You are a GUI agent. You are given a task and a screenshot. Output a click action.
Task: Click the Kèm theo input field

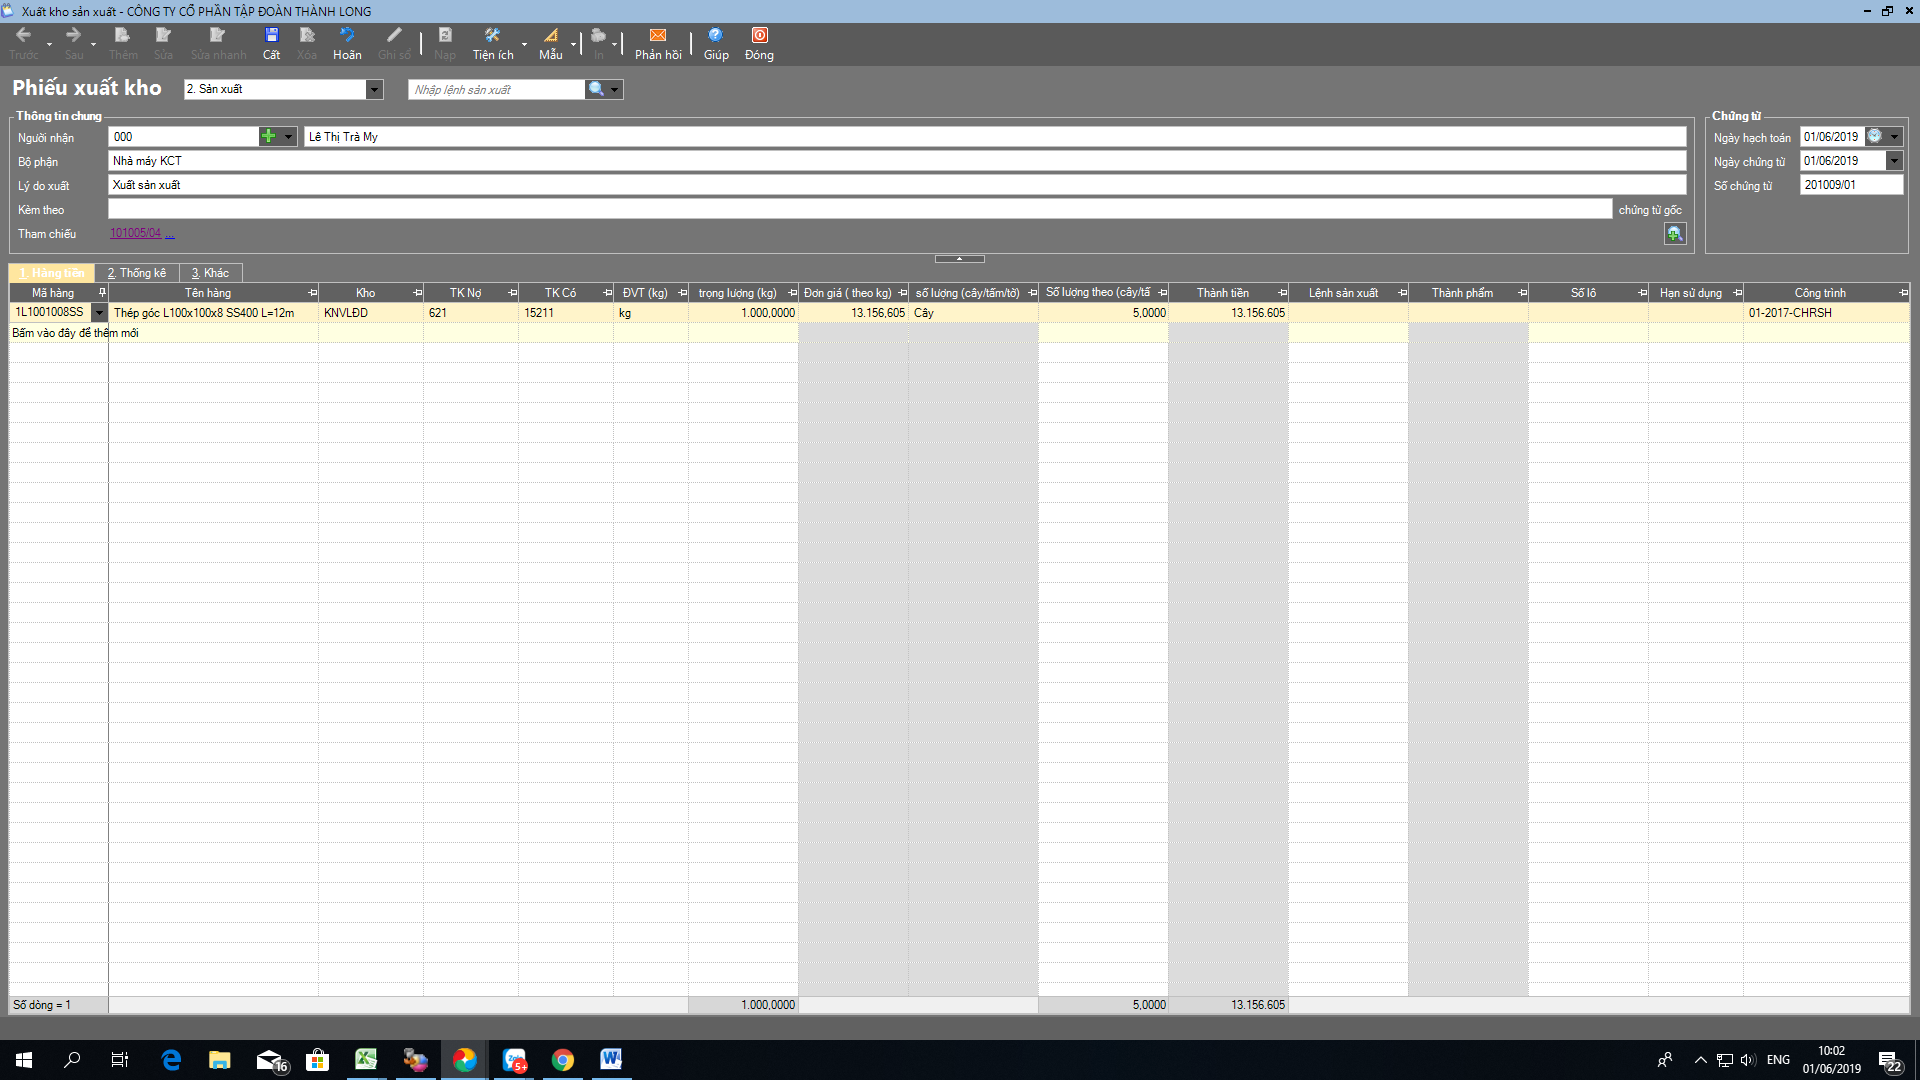(859, 209)
